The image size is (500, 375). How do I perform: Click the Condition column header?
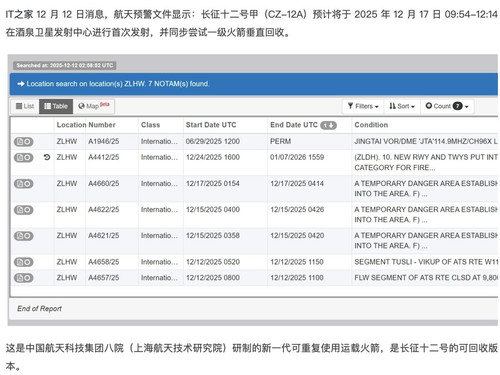pyautogui.click(x=371, y=125)
